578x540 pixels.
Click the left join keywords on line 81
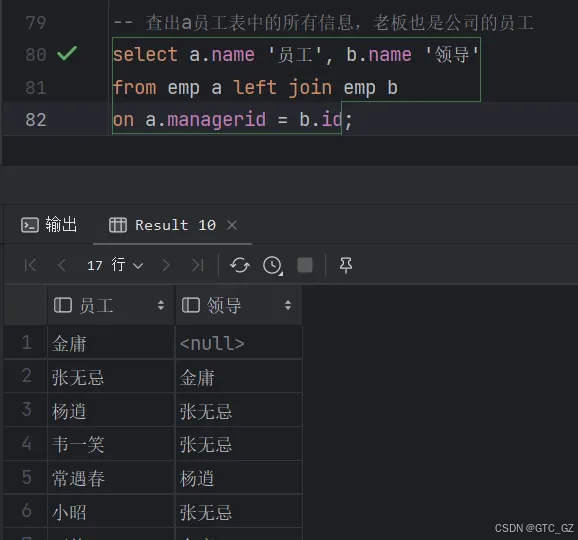(x=283, y=88)
